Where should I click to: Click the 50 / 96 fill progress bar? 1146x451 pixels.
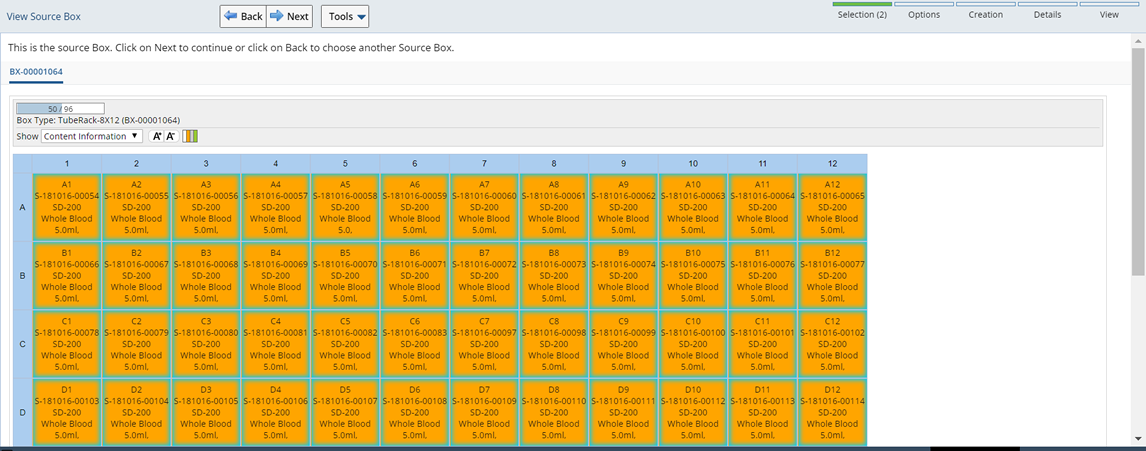coord(61,108)
